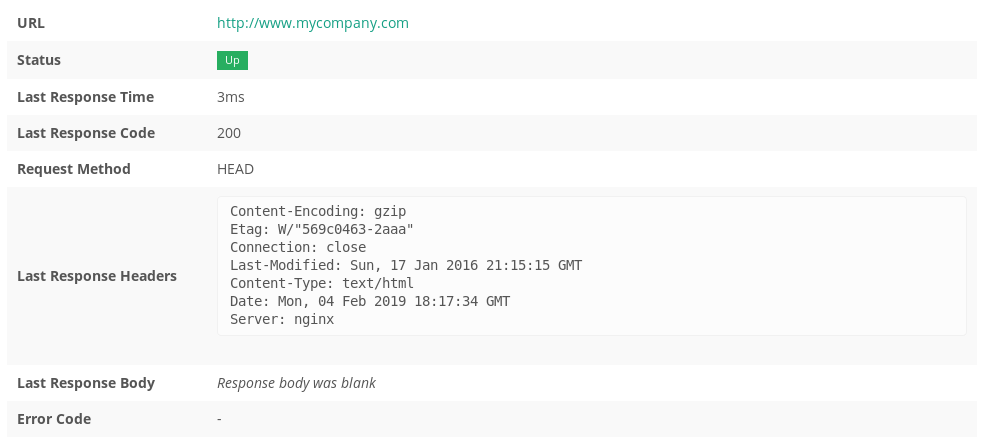Screen dimensions: 987x447
Task: Click the Last Response Headers label
Action: click(97, 276)
